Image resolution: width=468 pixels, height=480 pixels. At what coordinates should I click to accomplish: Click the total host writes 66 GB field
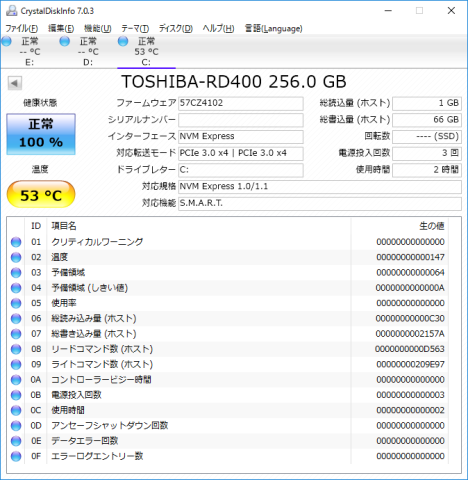[427, 120]
